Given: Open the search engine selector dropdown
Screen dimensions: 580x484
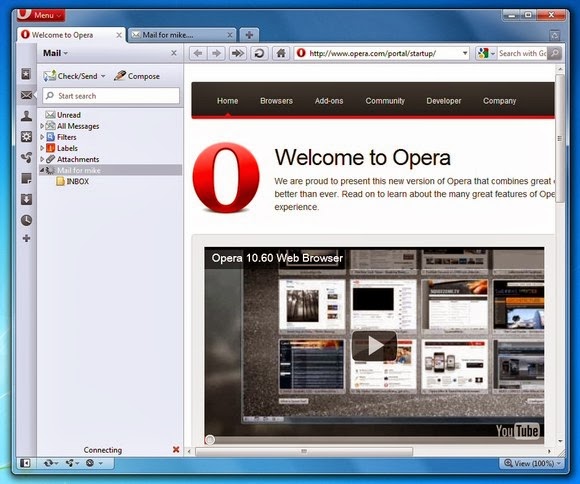Looking at the screenshot, I should 486,53.
